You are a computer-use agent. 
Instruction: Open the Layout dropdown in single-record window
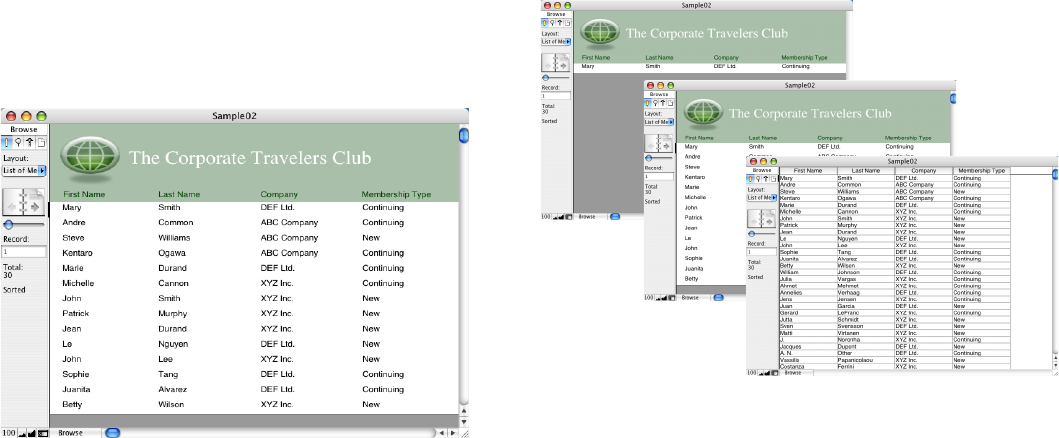click(x=556, y=42)
